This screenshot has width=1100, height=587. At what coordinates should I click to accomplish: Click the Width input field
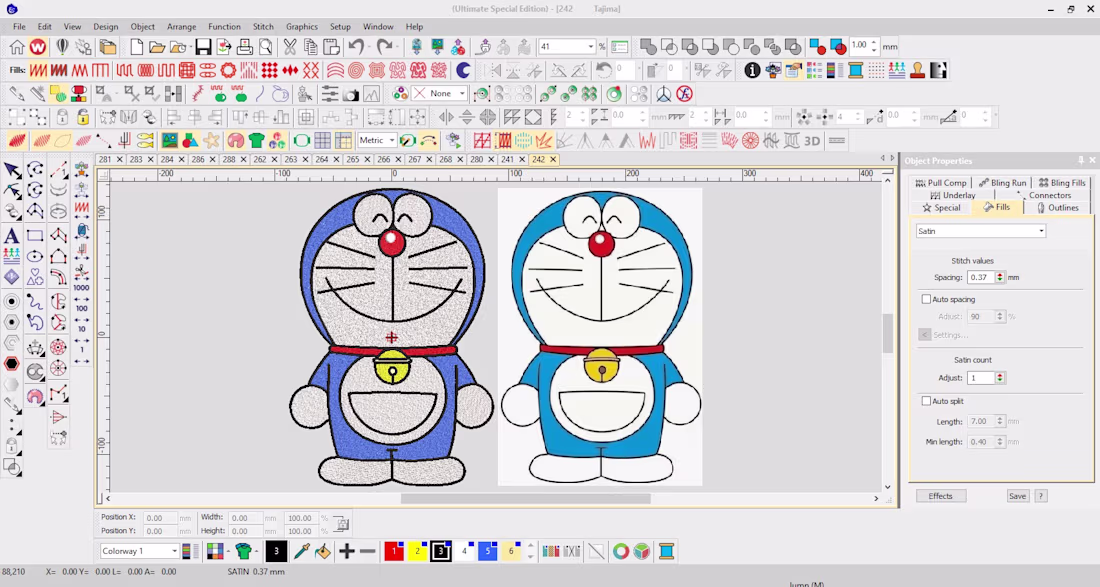coord(246,518)
